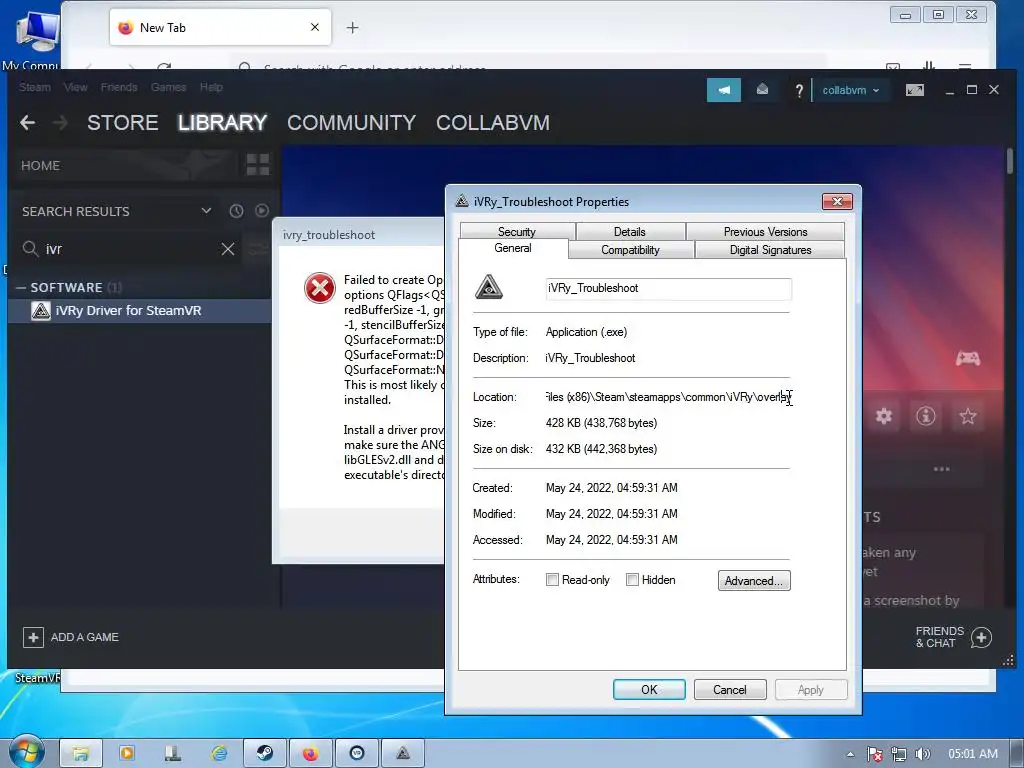Select the General tab
The image size is (1024, 768).
(513, 248)
